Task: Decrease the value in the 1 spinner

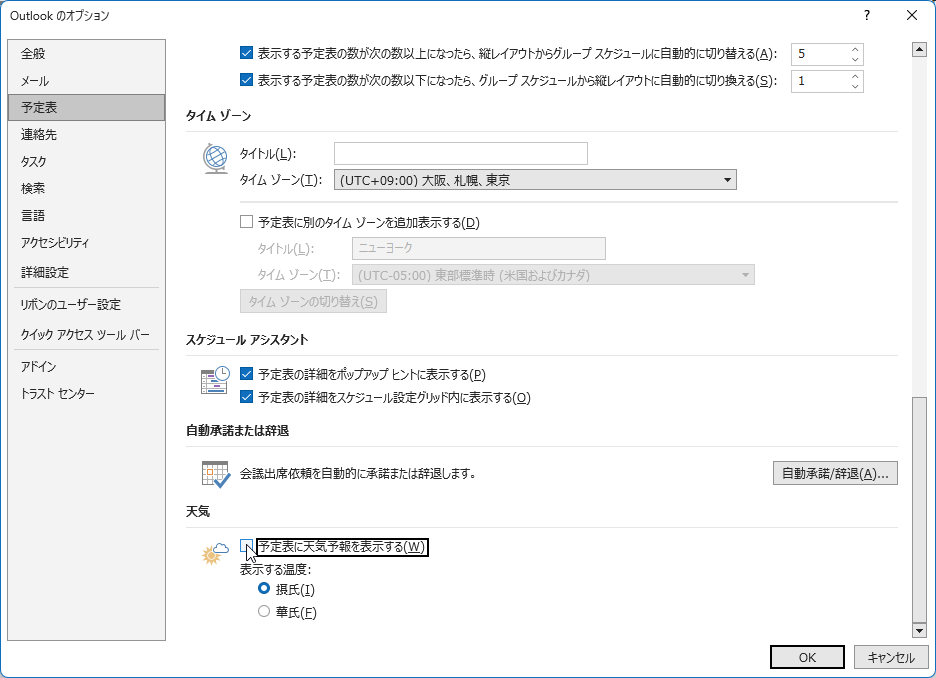Action: click(x=855, y=87)
